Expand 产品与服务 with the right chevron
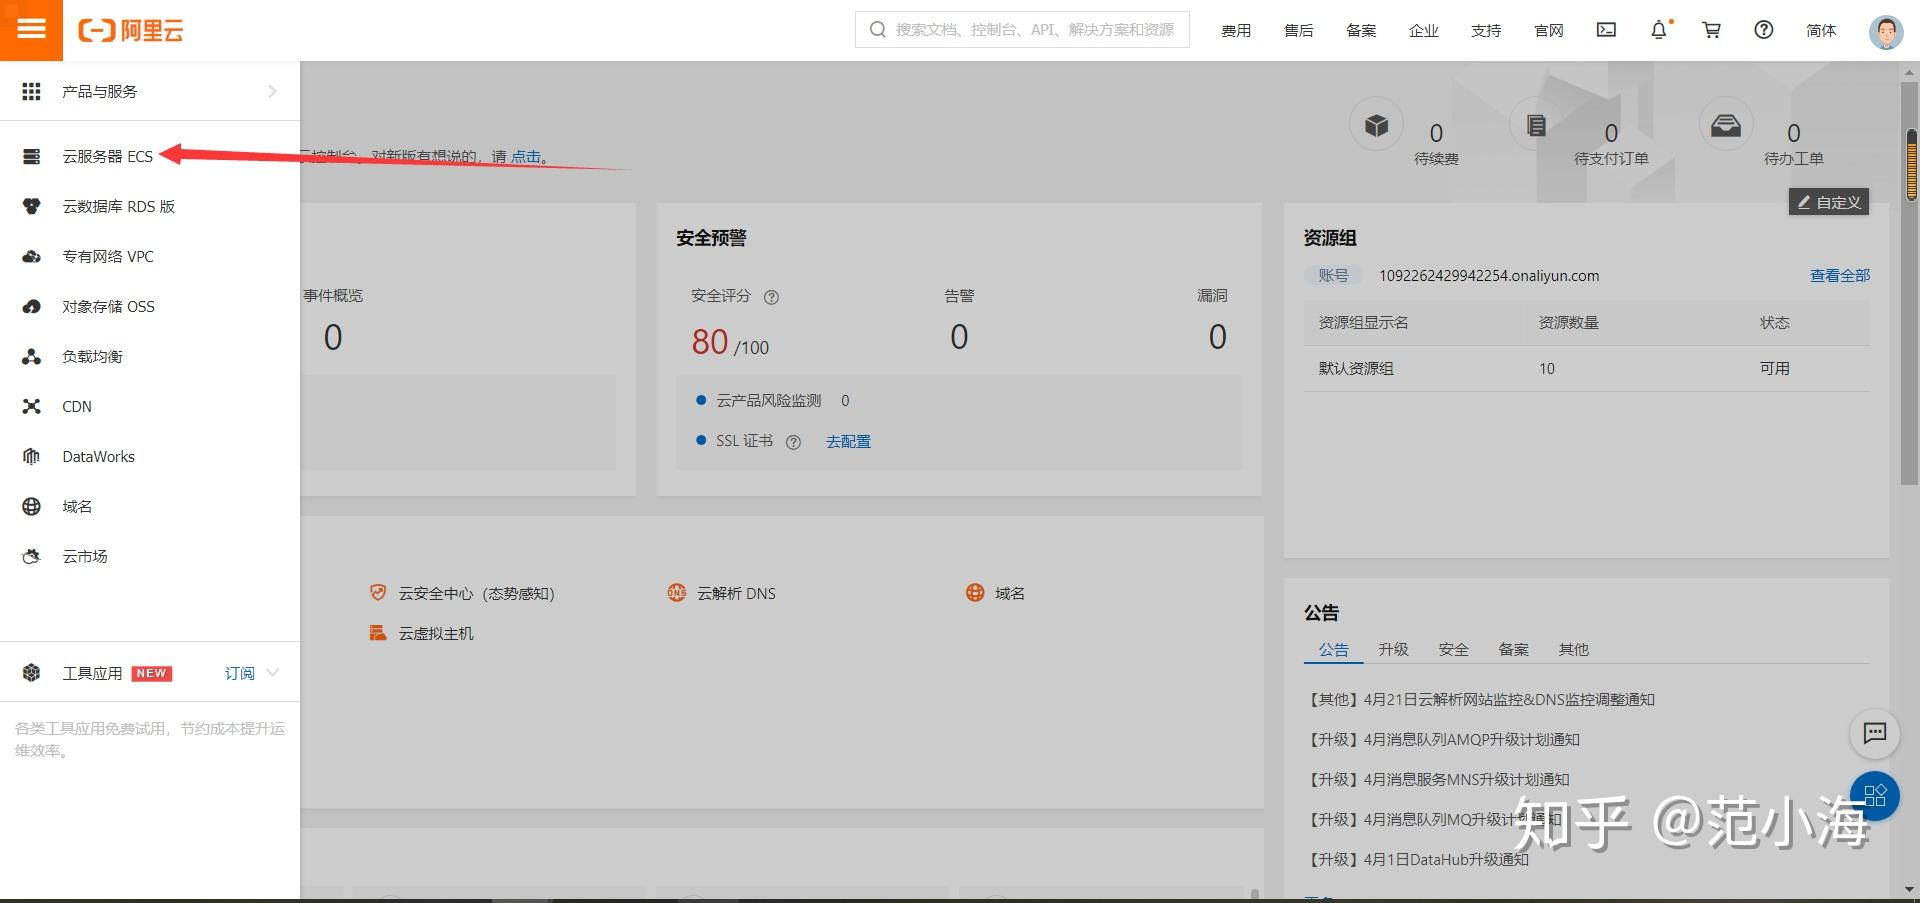1920x903 pixels. [272, 91]
